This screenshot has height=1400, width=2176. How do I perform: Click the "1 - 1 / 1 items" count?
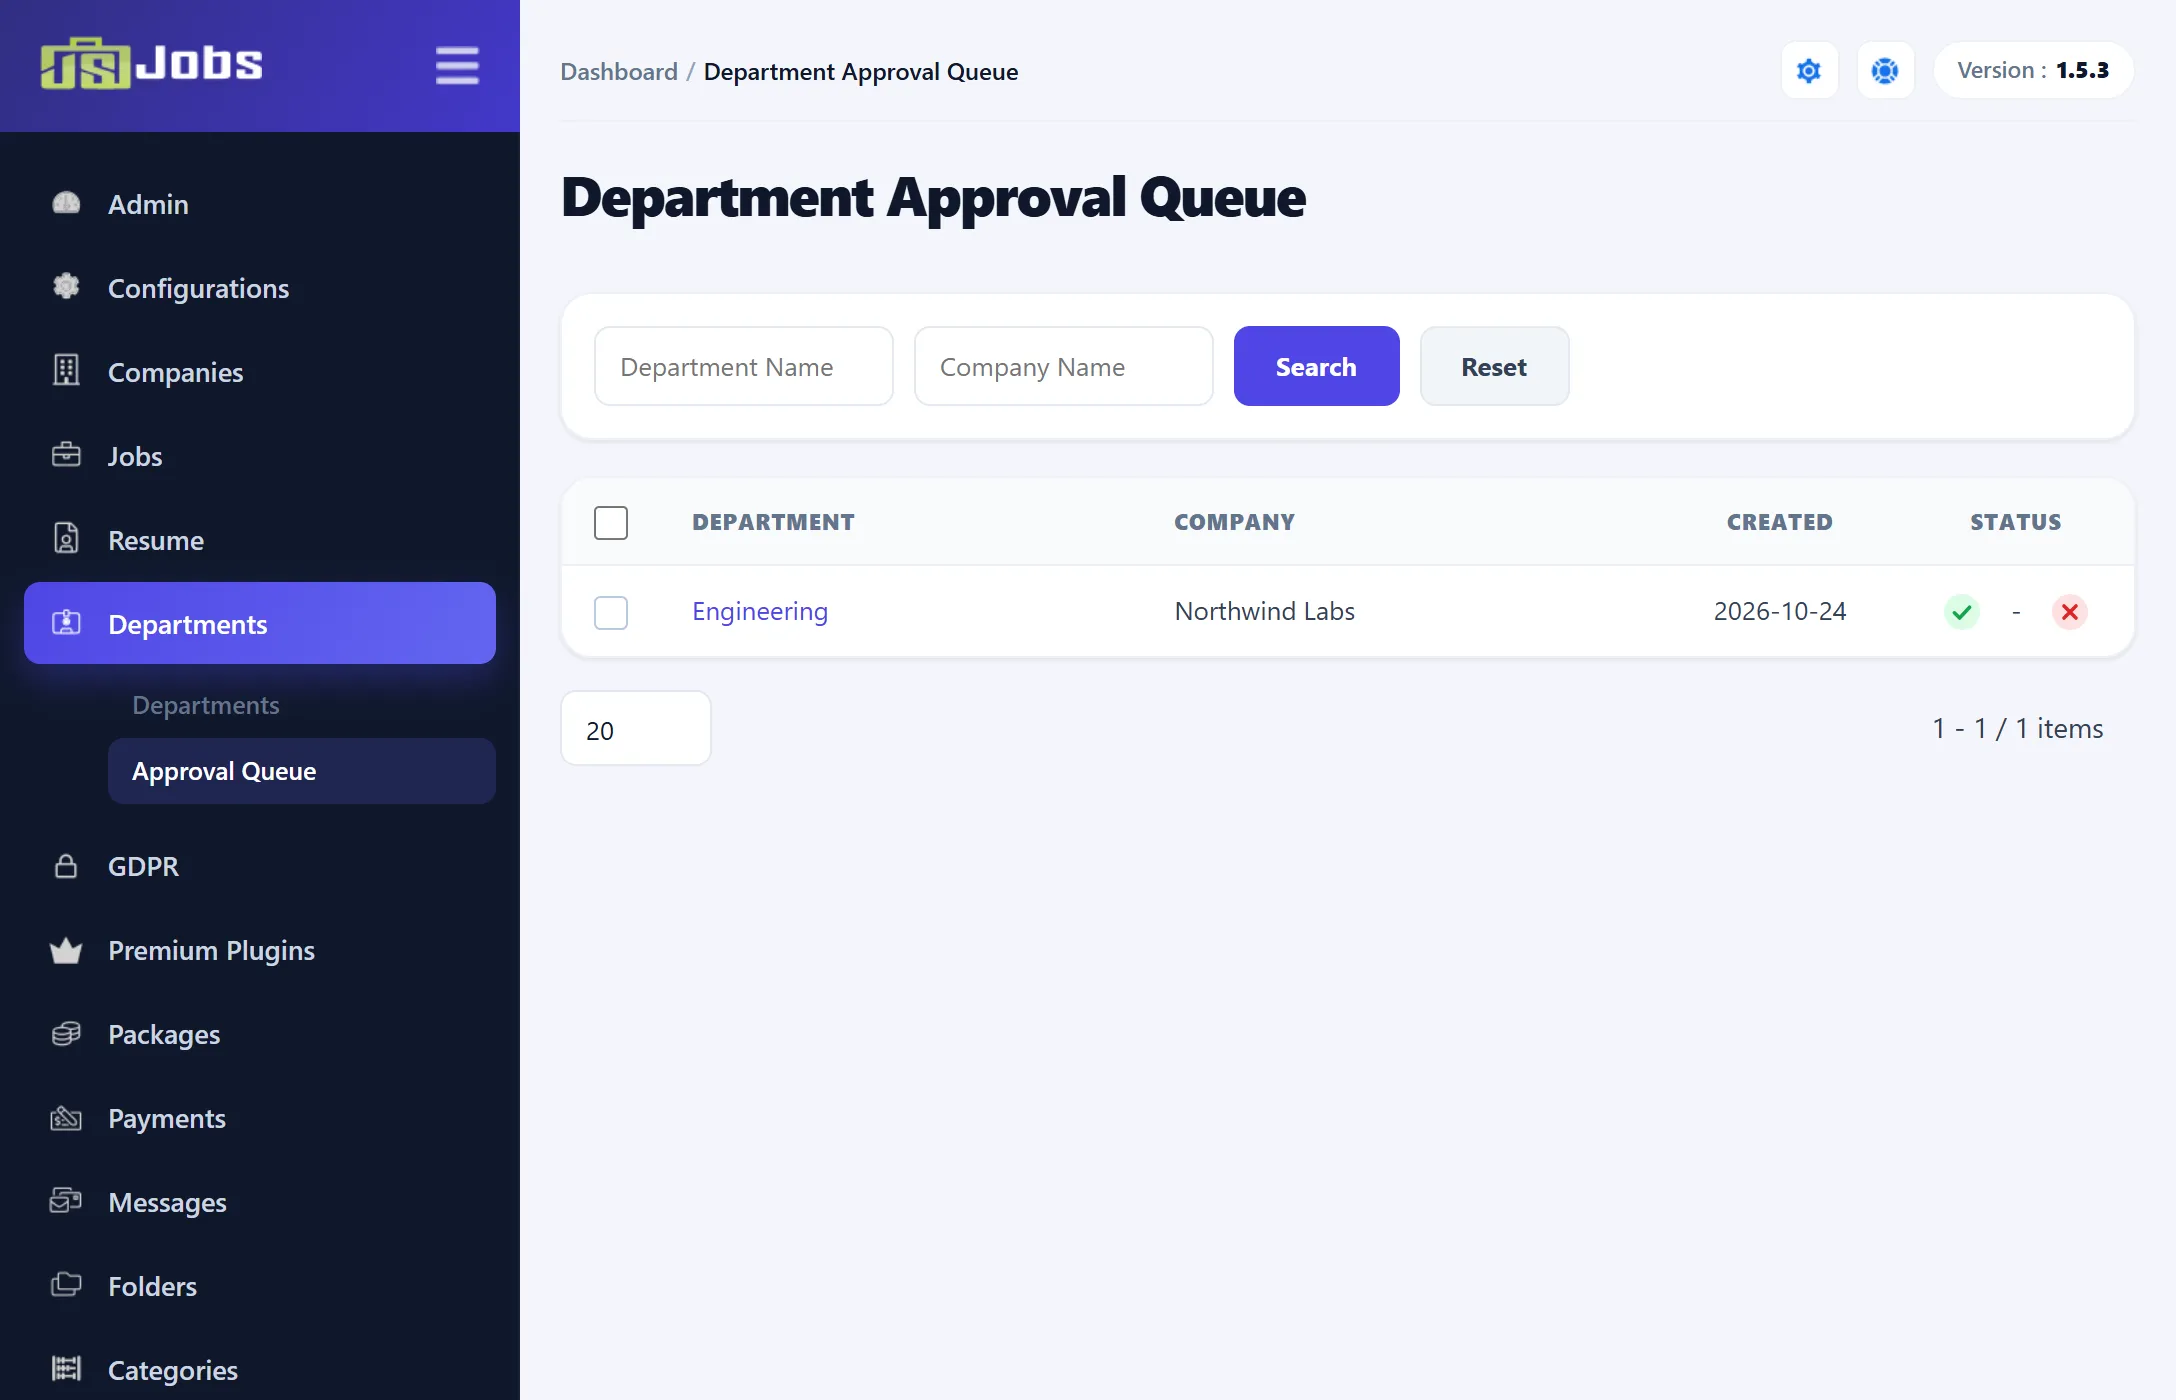2018,728
